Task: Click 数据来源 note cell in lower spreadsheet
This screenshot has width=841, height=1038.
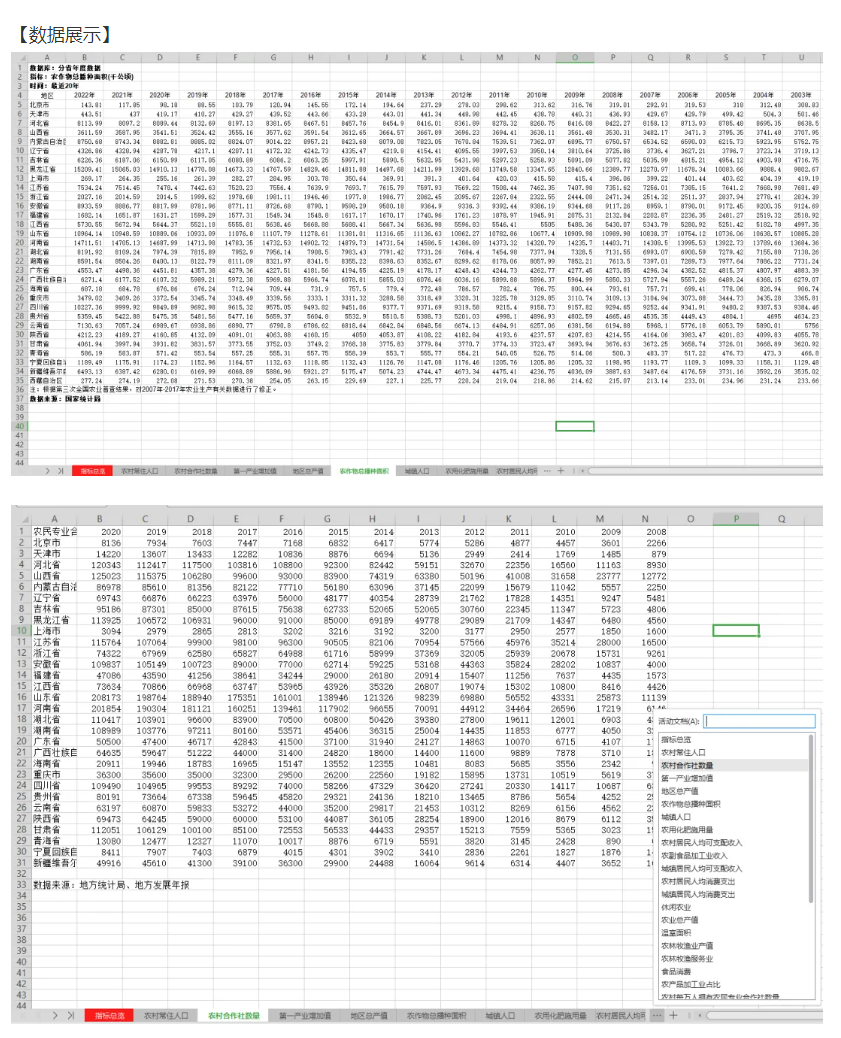Action: (111, 884)
